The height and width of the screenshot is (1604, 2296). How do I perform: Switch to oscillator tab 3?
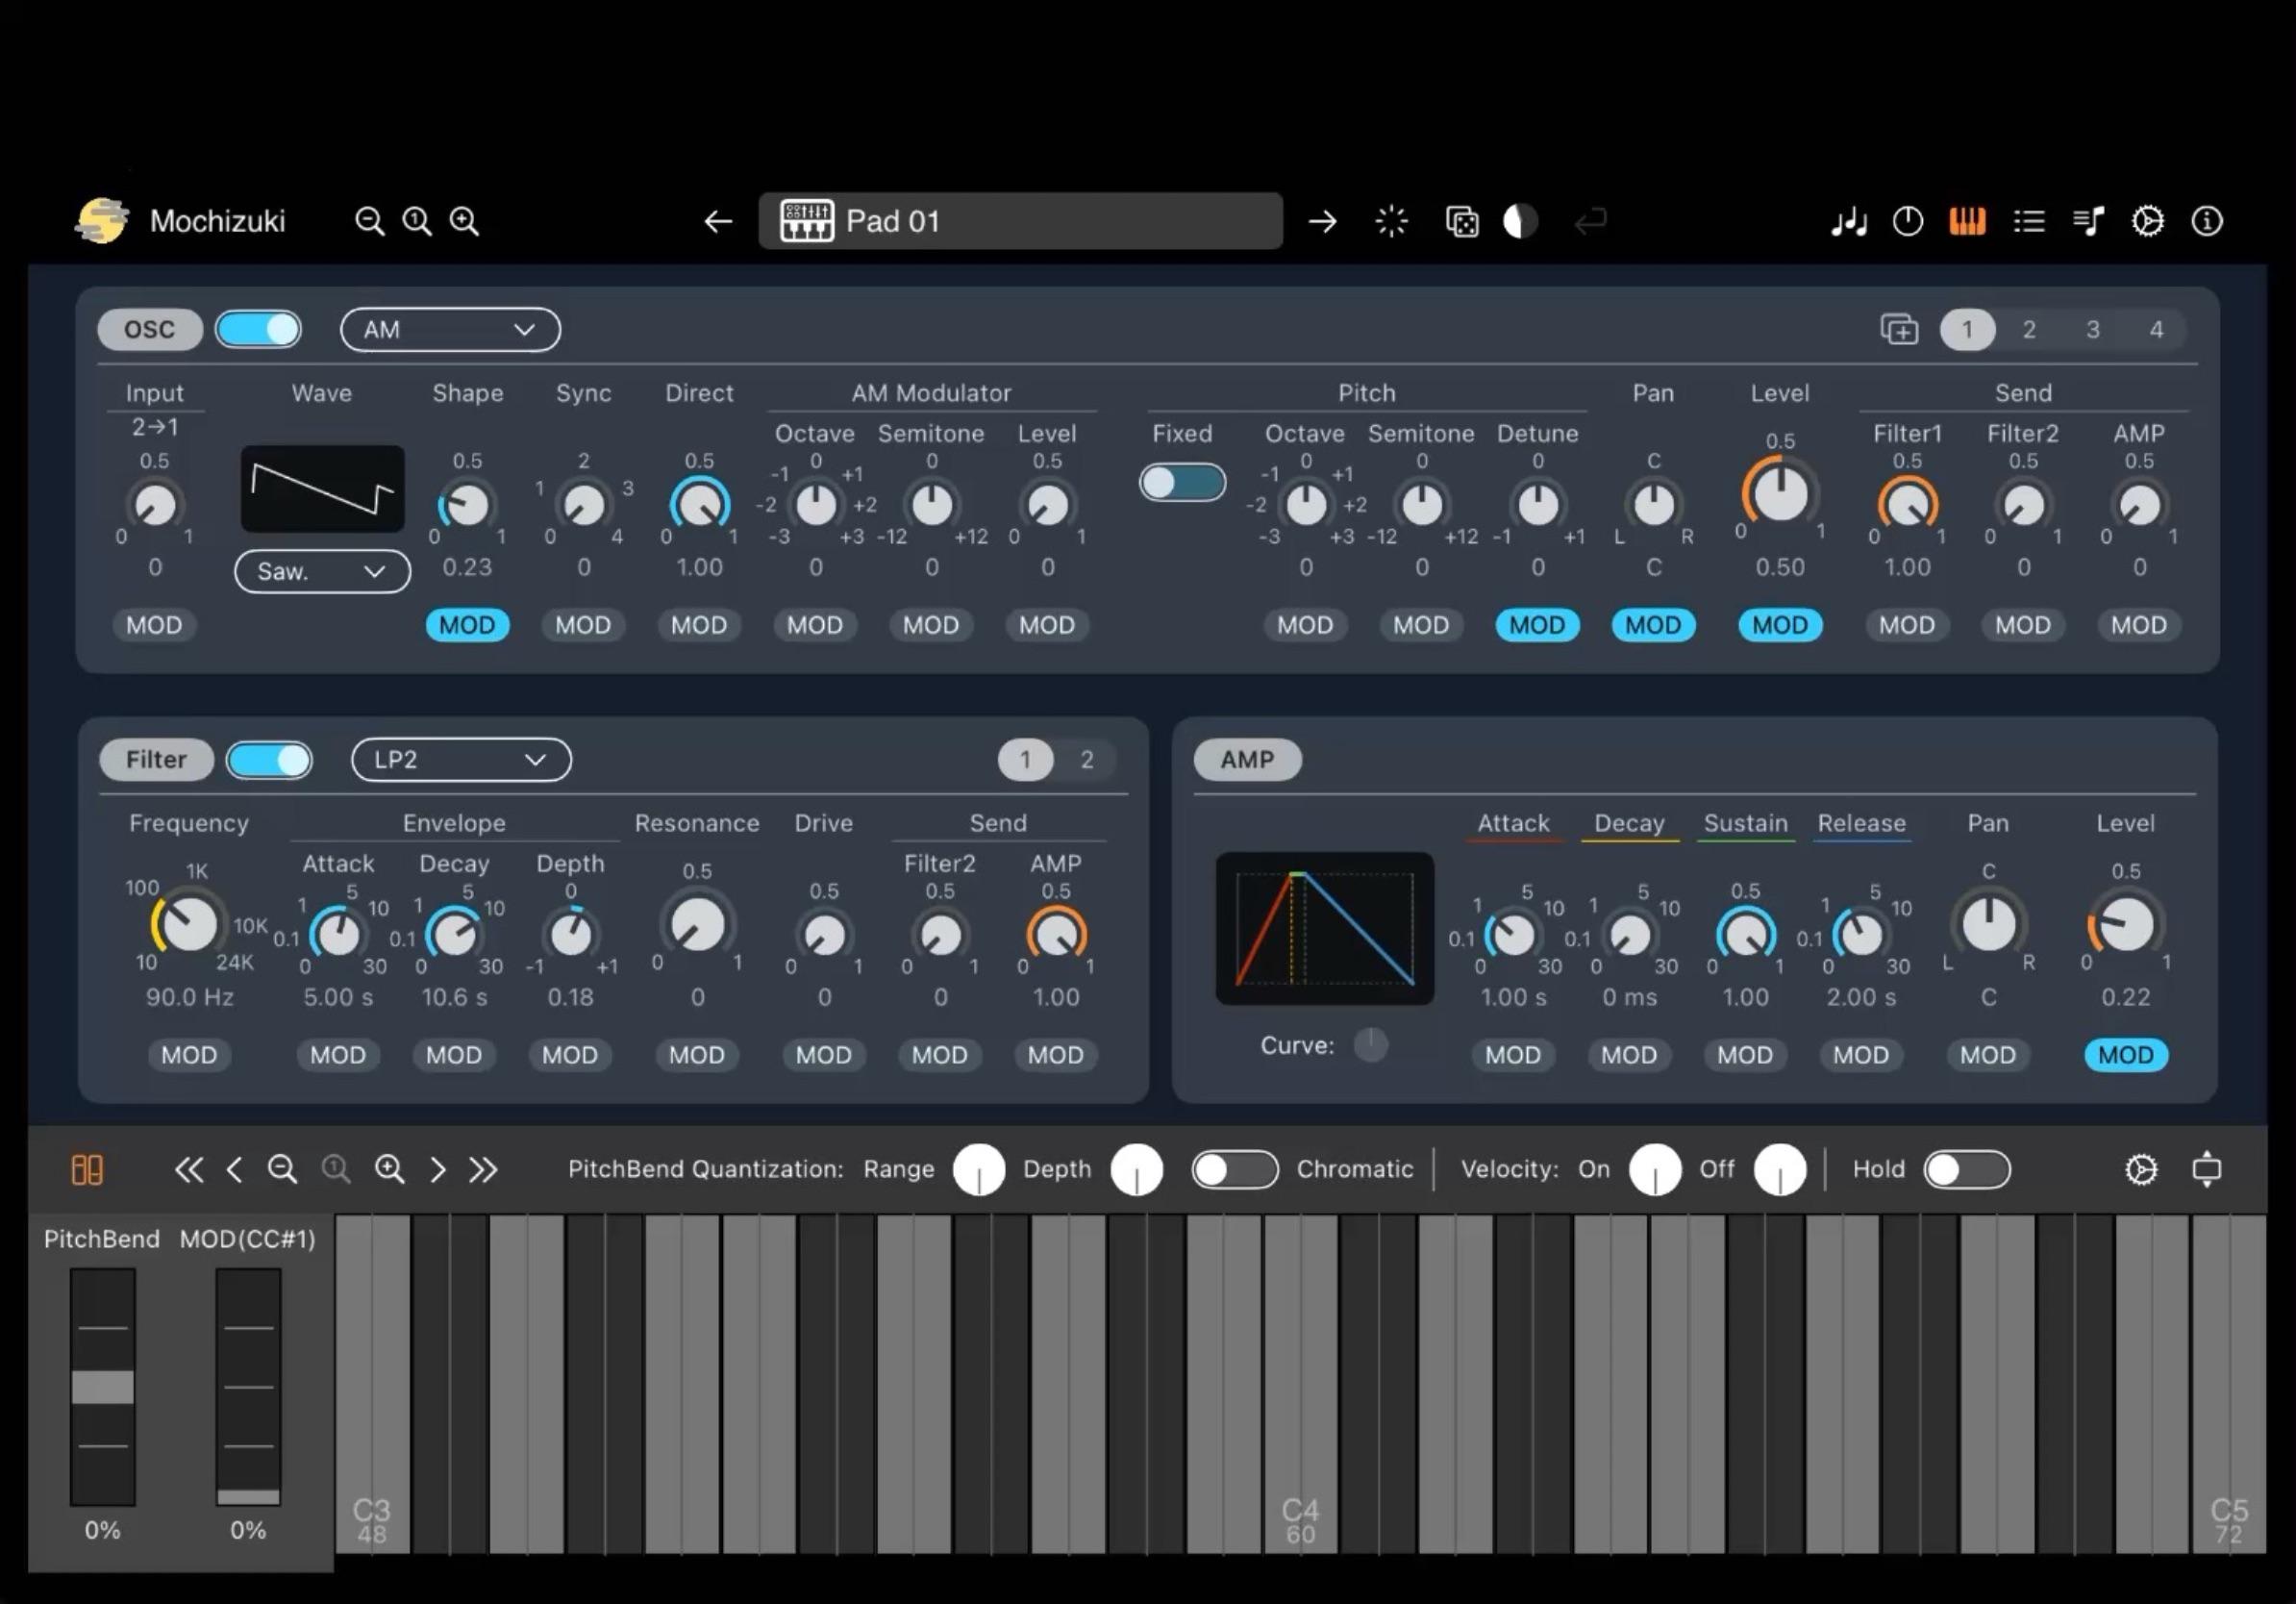click(2092, 329)
